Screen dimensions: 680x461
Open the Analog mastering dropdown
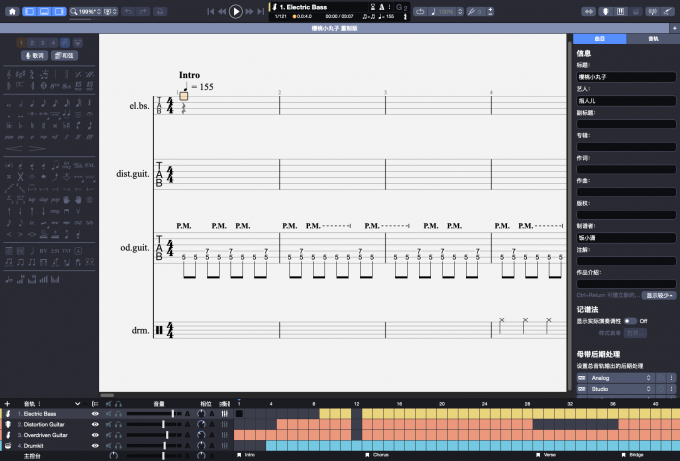[x=620, y=378]
